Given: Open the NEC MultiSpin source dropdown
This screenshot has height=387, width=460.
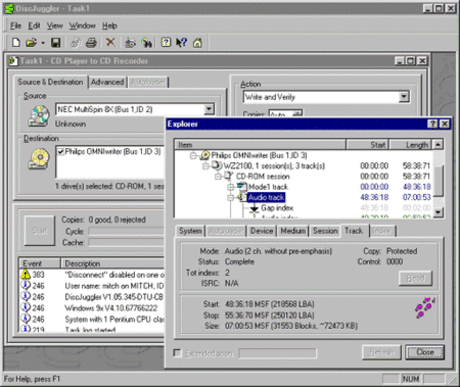Looking at the screenshot, I should click(x=209, y=109).
